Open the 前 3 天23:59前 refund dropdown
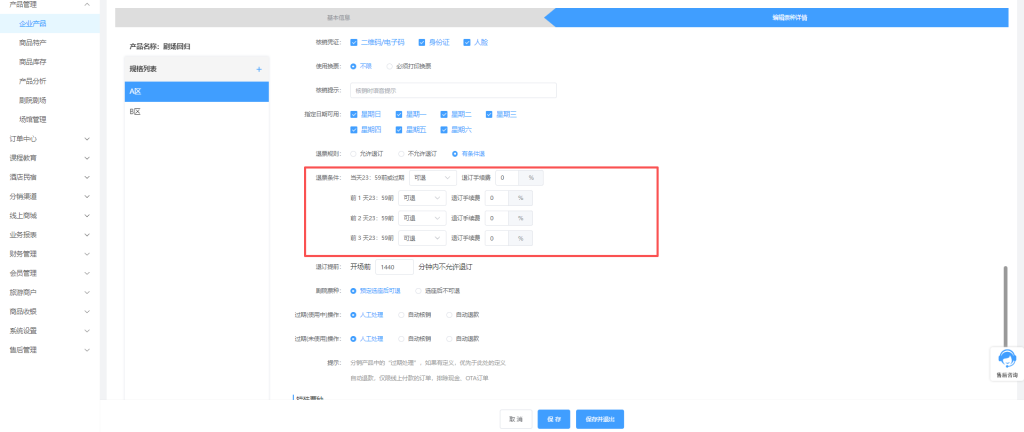The height and width of the screenshot is (432, 1024). coord(421,238)
